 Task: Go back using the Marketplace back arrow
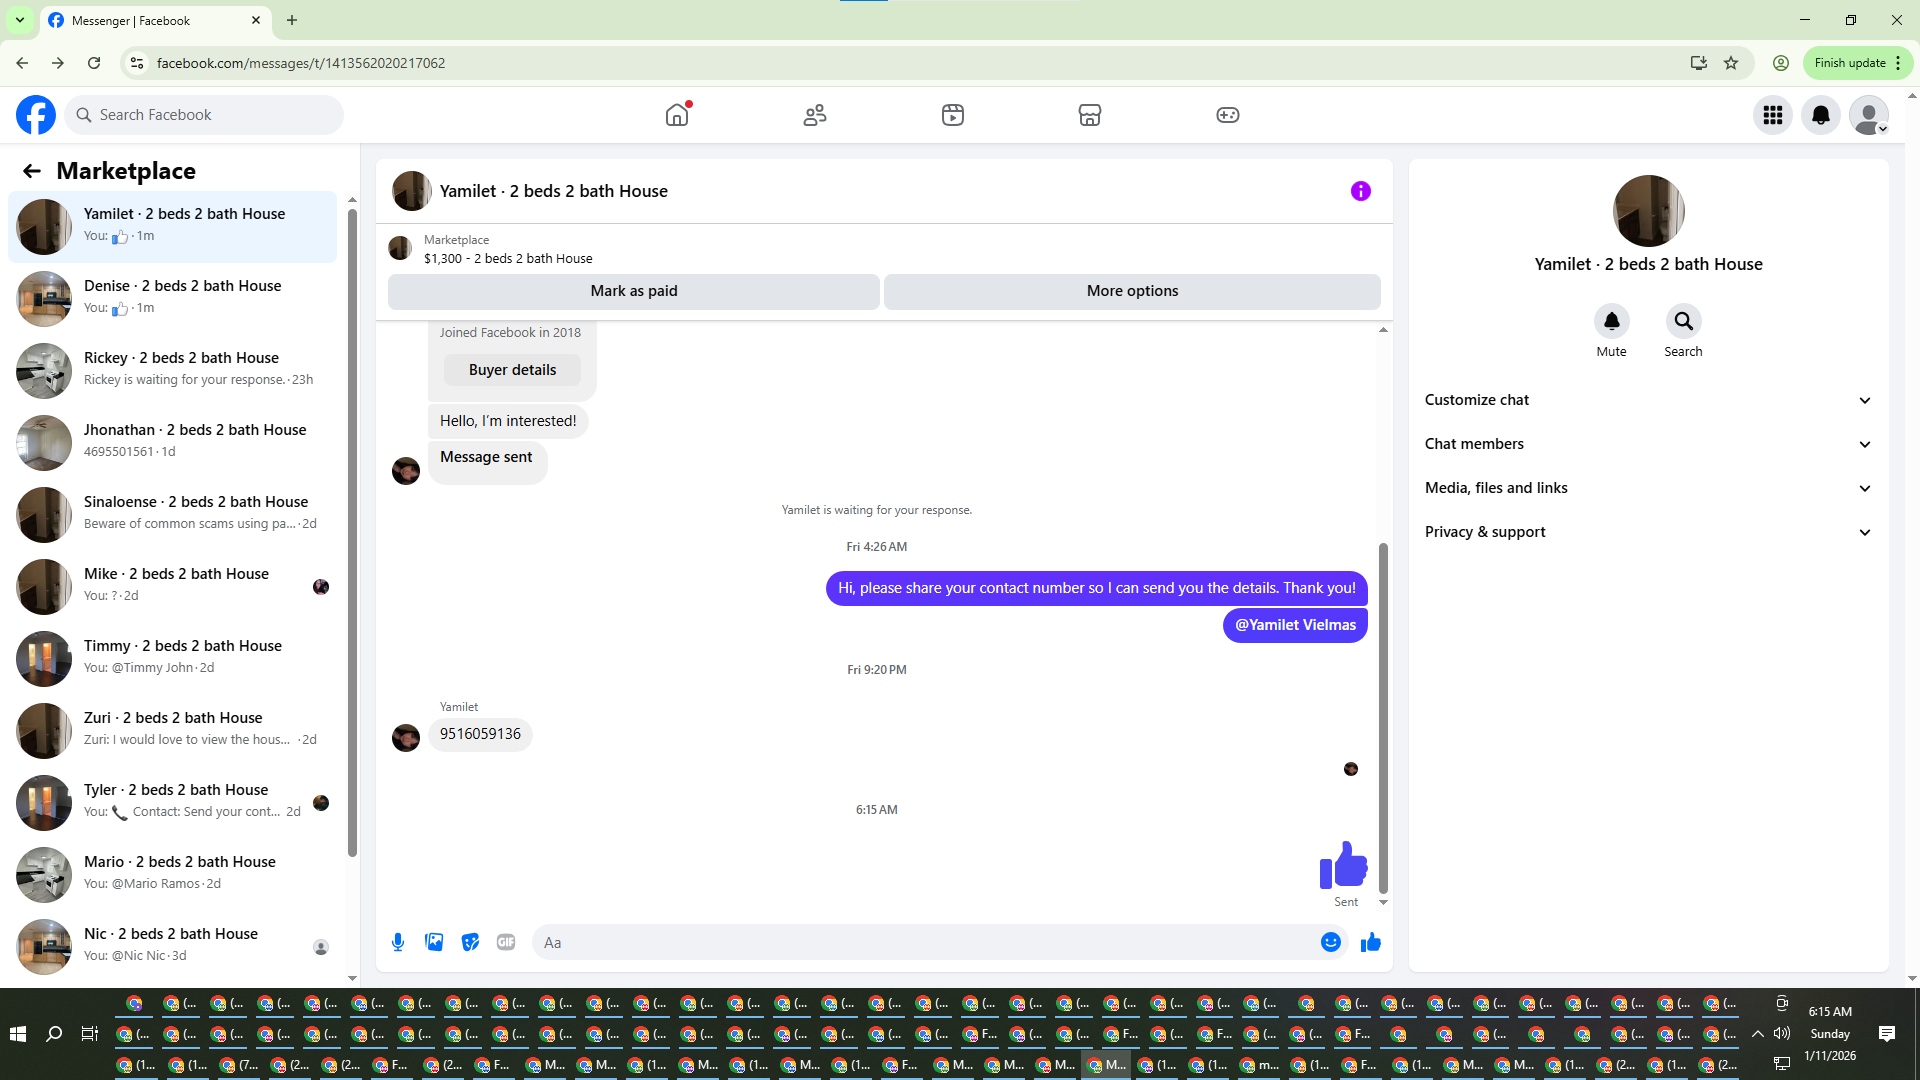[x=32, y=171]
